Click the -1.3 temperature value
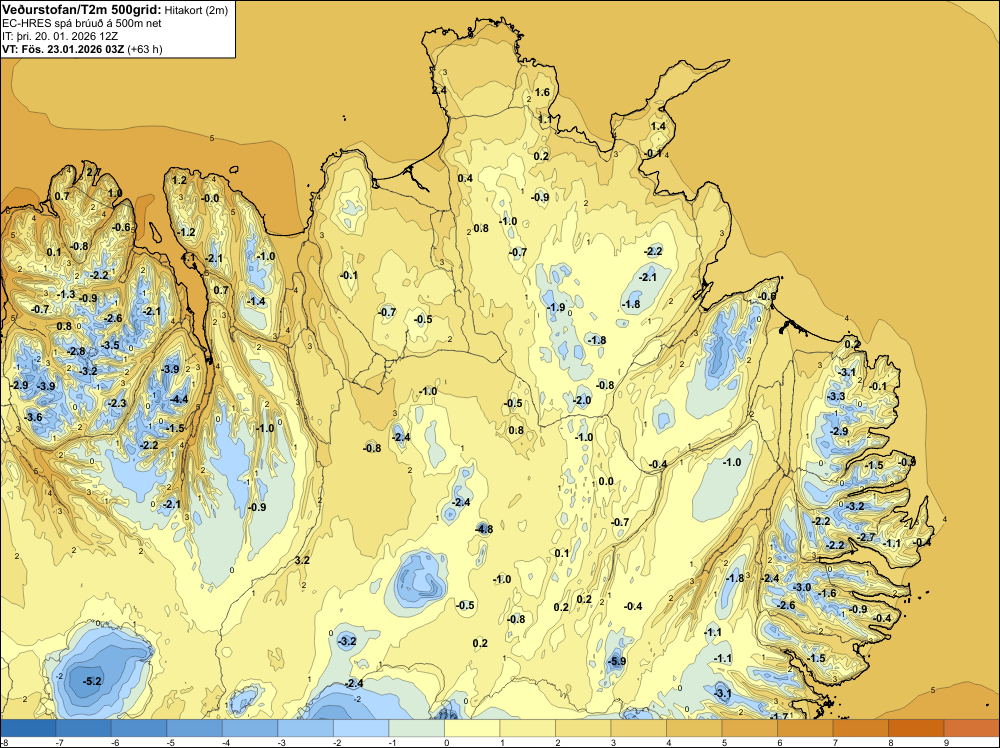 point(66,295)
